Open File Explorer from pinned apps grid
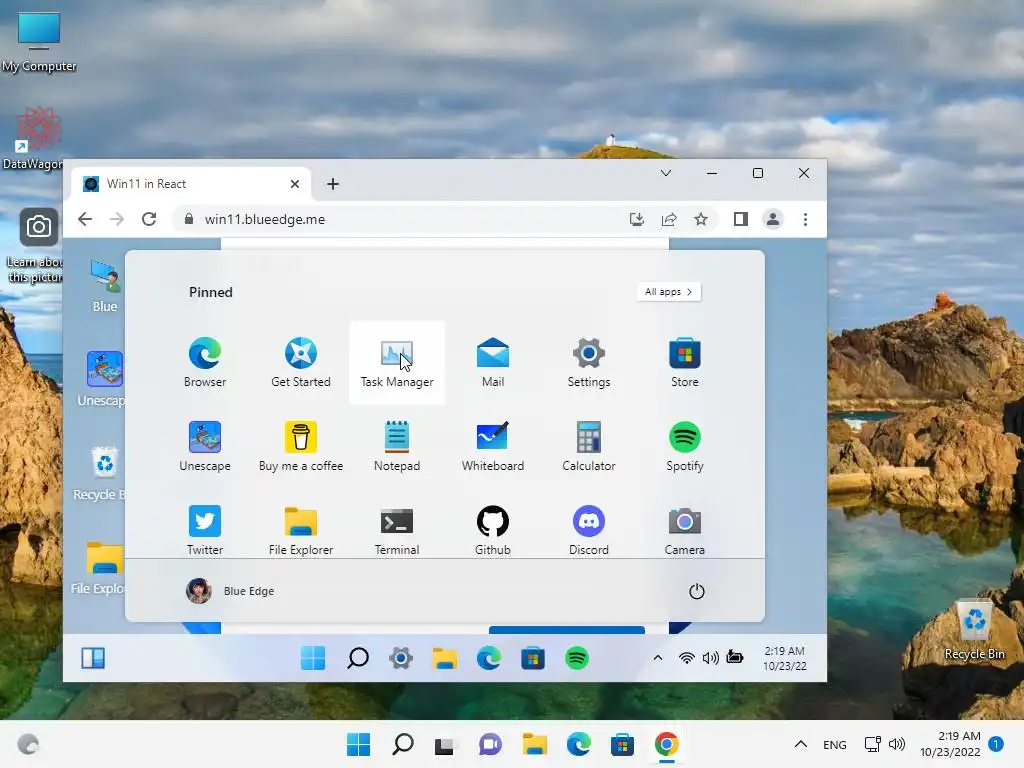Screen dimensions: 1024x768 300,530
